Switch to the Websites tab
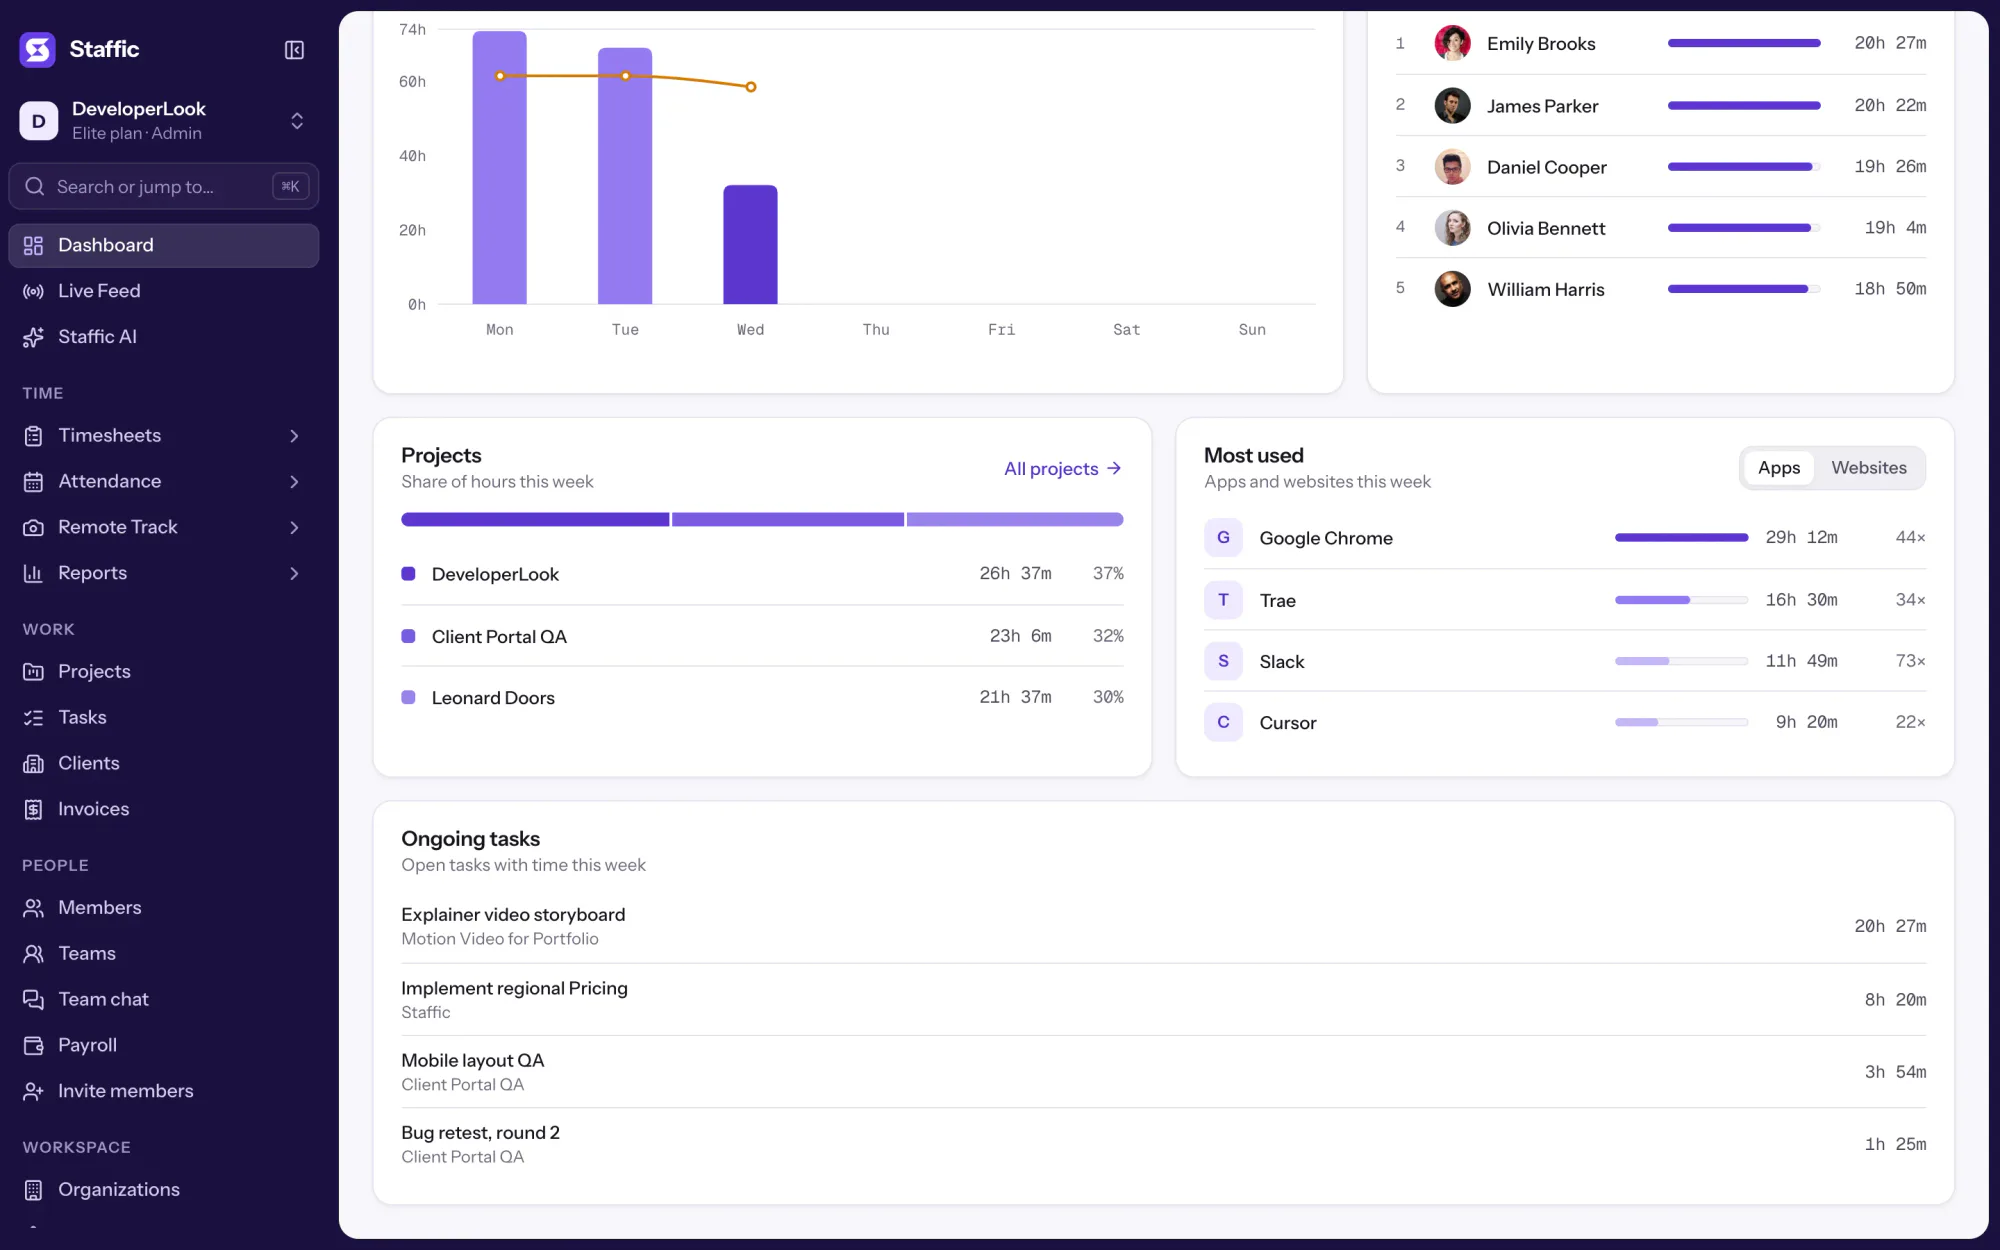2000x1250 pixels. tap(1869, 468)
